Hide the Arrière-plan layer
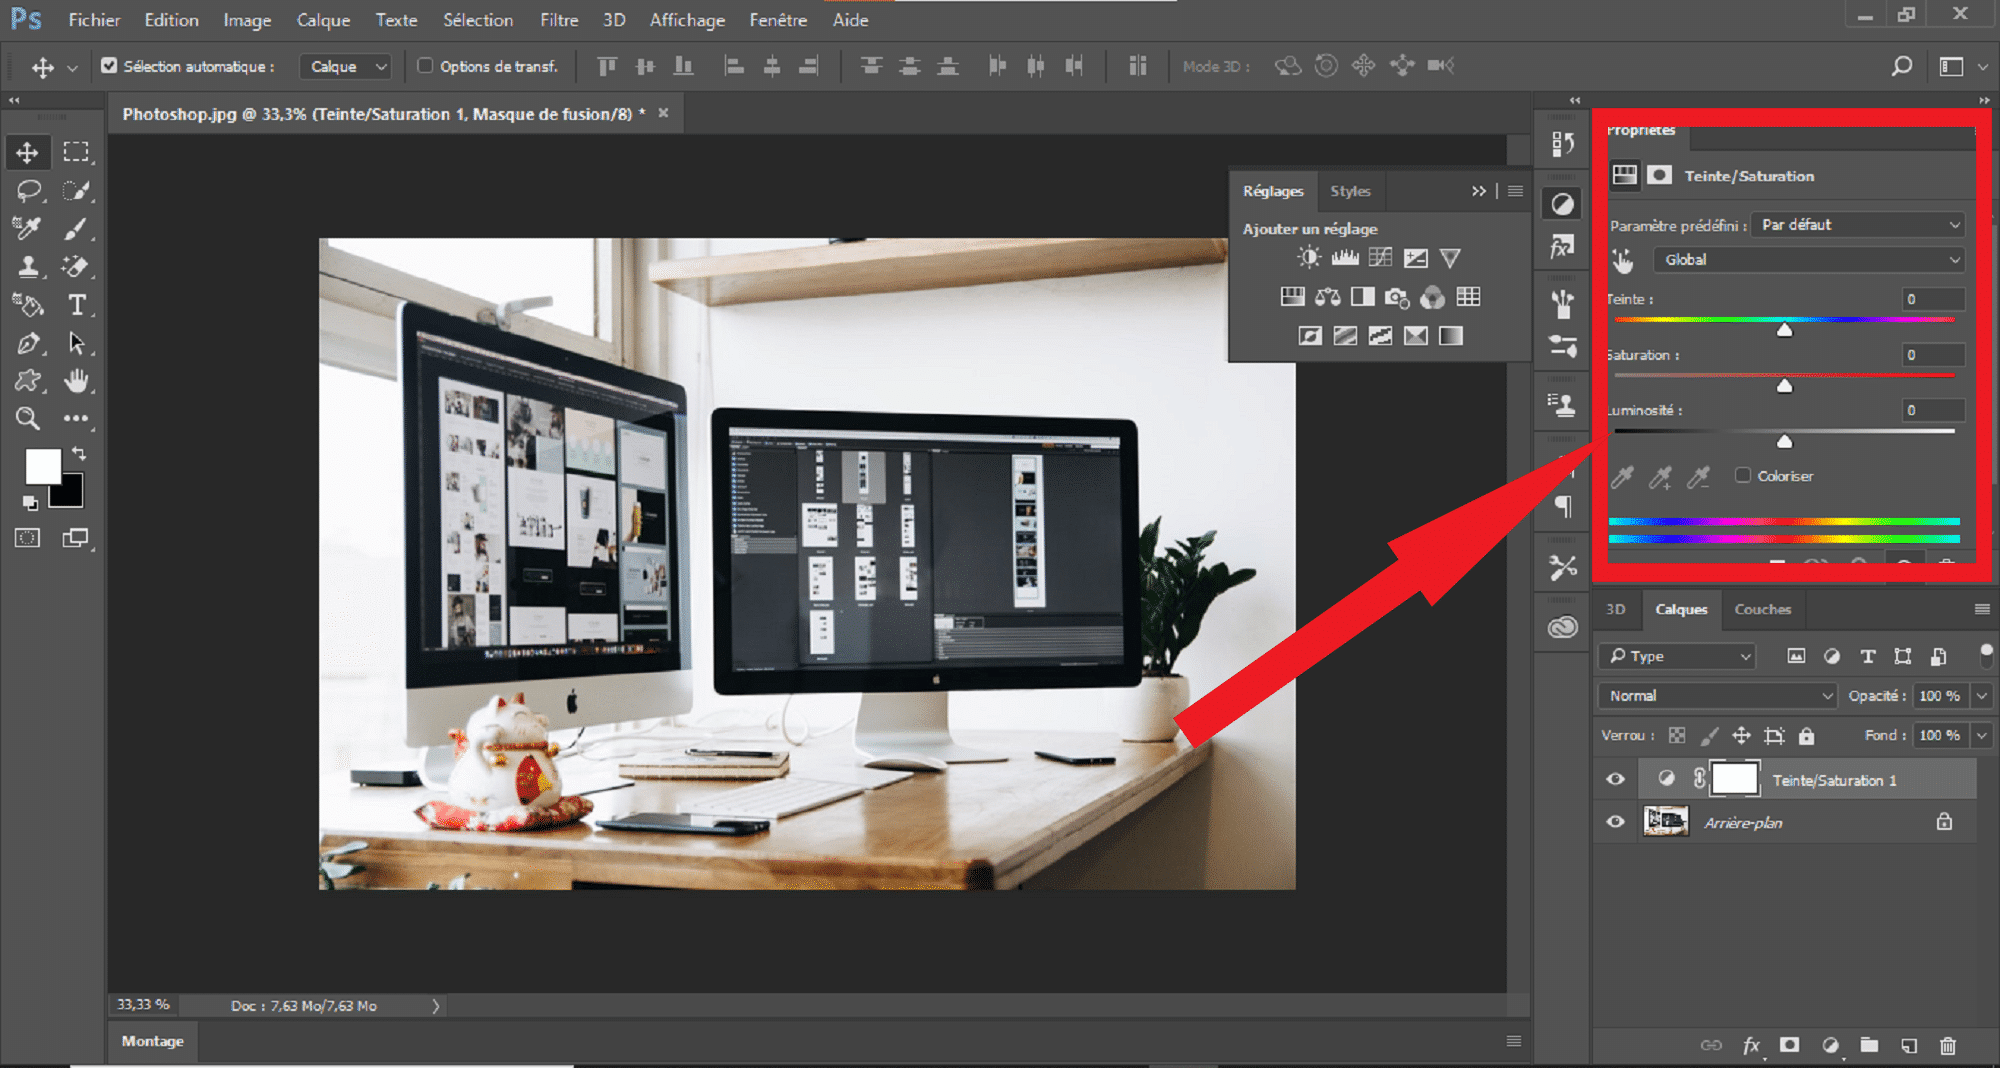The height and width of the screenshot is (1068, 2000). coord(1615,822)
